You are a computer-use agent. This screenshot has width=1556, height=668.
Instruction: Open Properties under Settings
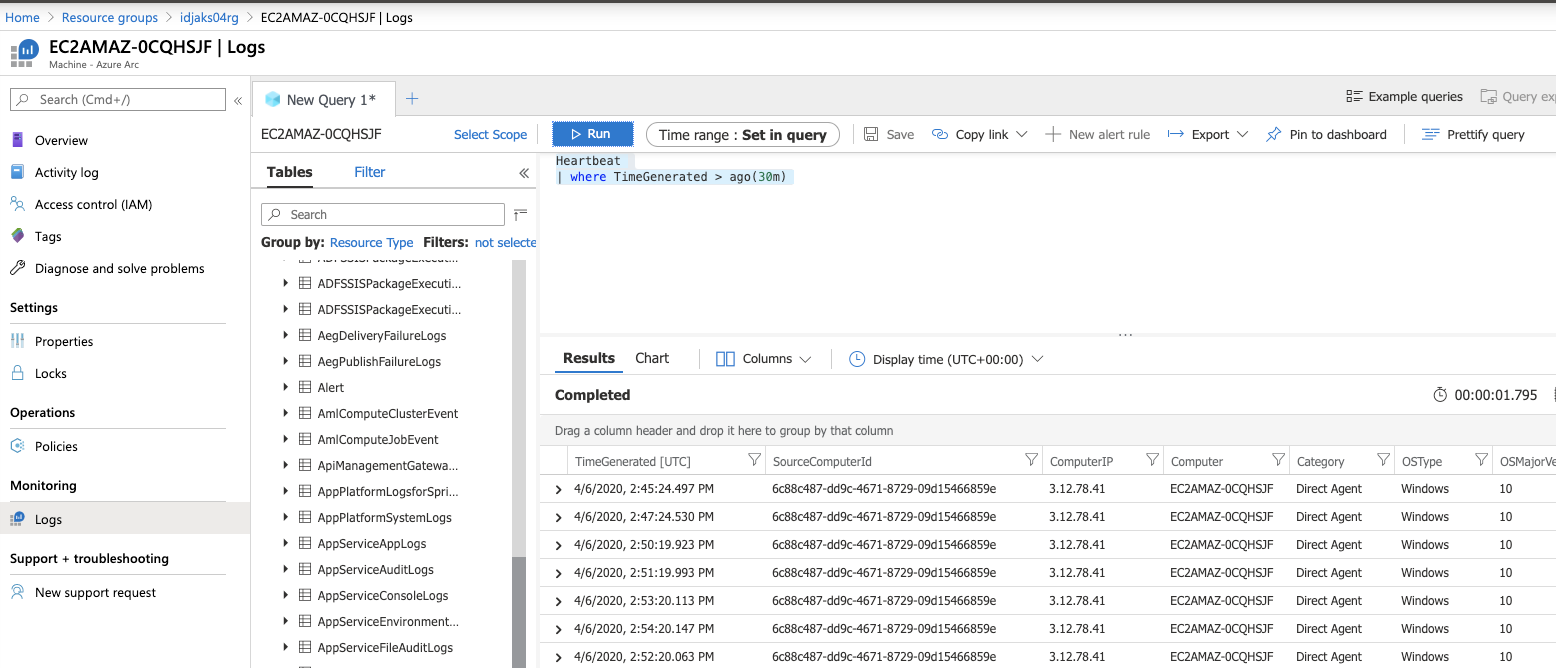64,341
